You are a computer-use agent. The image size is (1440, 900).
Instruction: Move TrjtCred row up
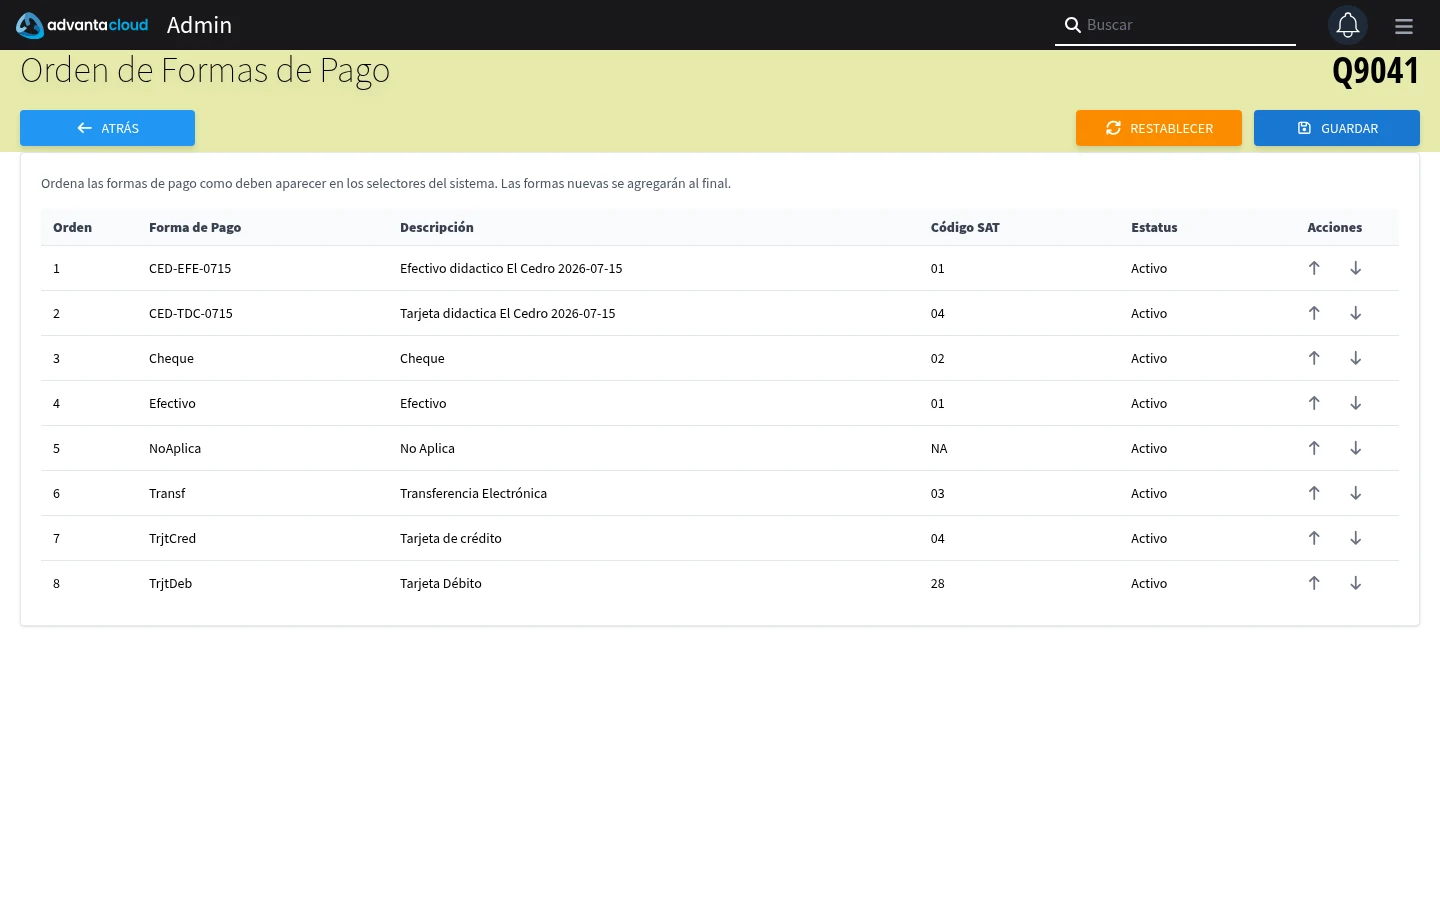[x=1314, y=538]
